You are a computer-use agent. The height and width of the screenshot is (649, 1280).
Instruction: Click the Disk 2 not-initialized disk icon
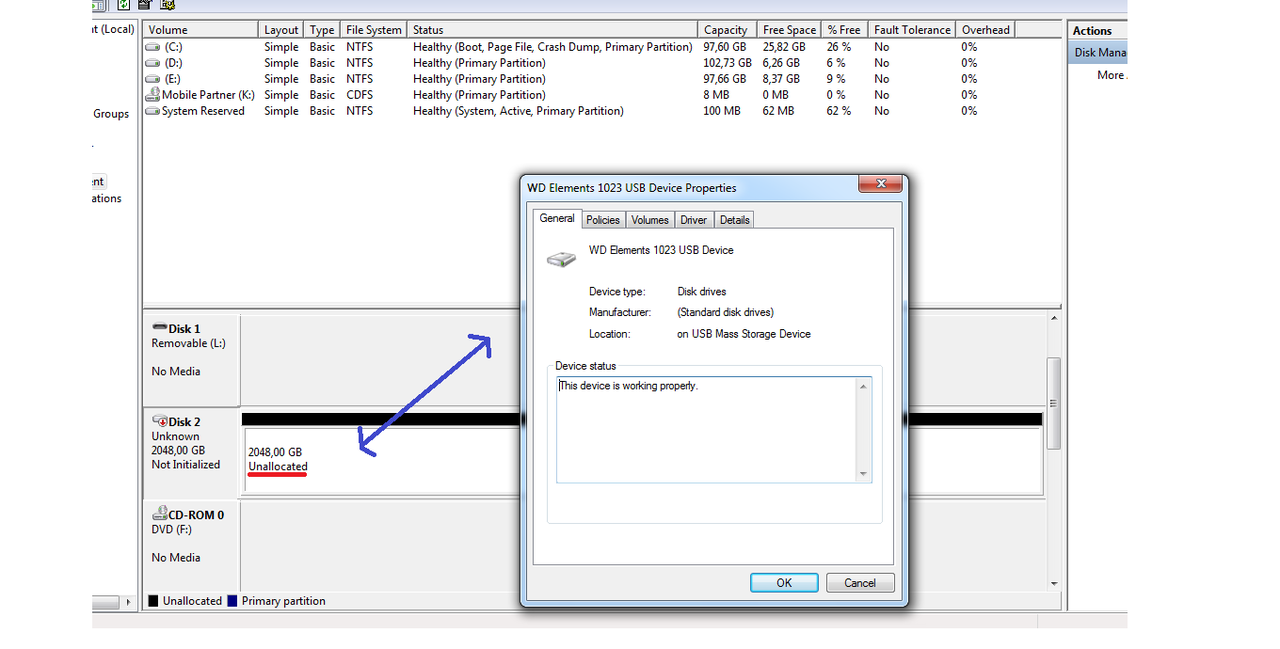159,421
